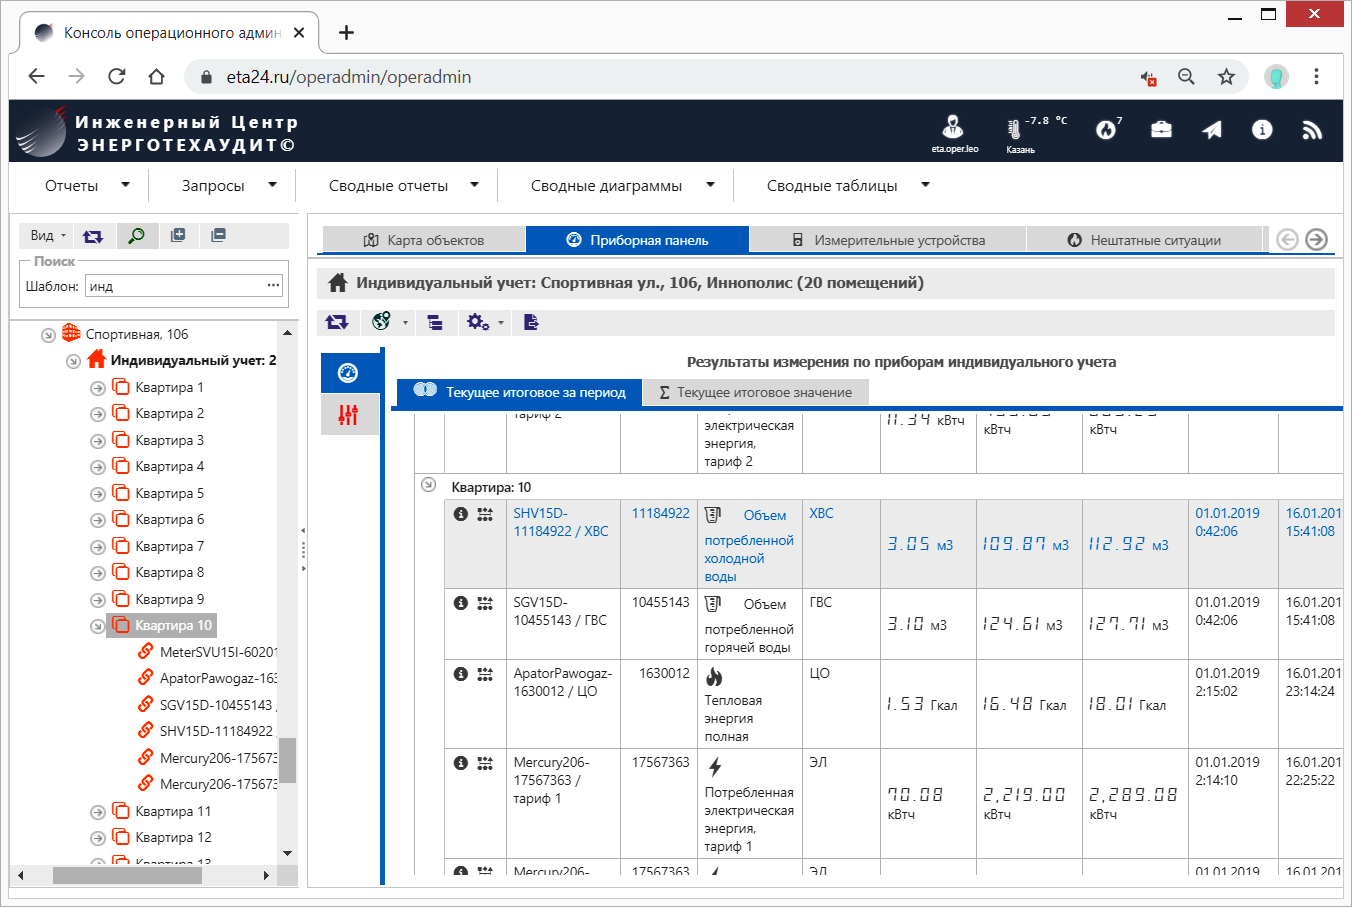Screen dimensions: 1352x907
Task: Open SHV15D-11184922 / ХВС link
Action: (x=561, y=522)
